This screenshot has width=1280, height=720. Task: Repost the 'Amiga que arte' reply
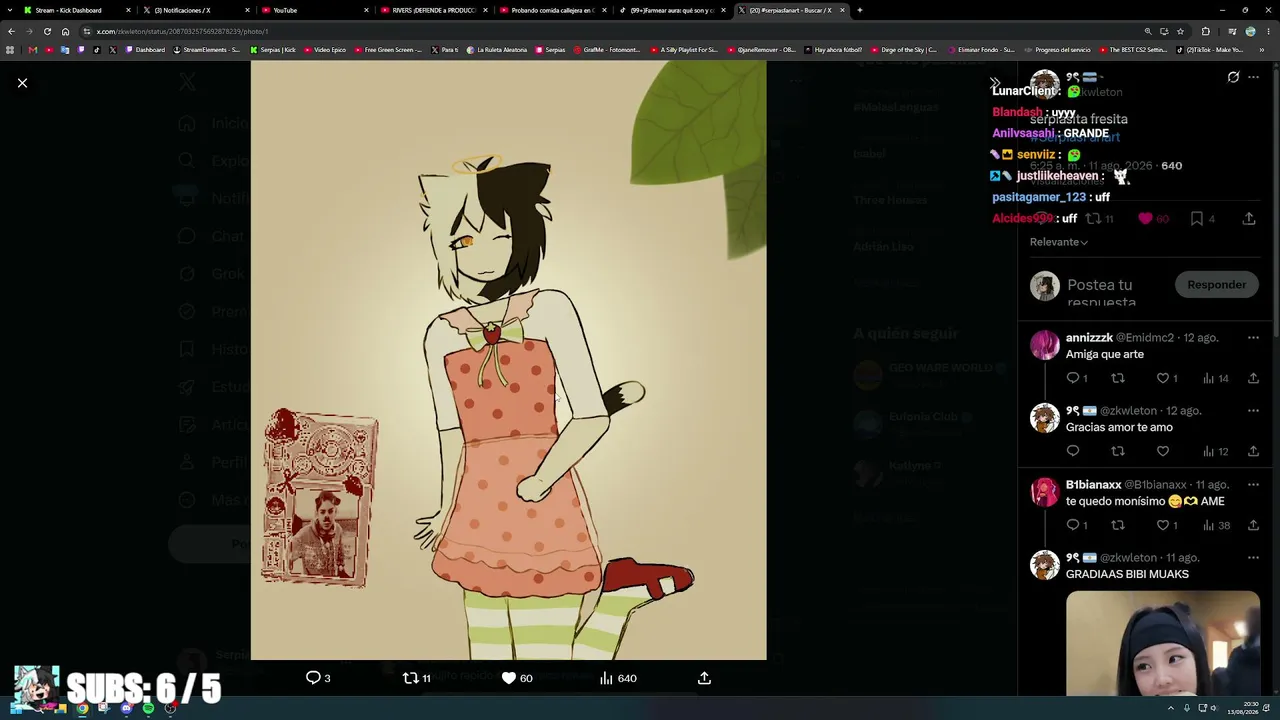1118,378
